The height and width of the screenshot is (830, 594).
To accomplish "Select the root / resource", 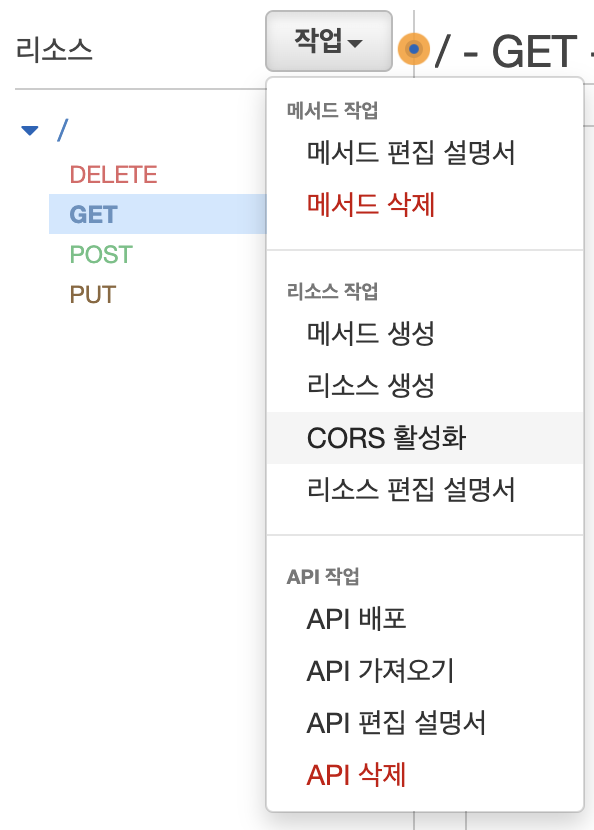I will [x=63, y=130].
